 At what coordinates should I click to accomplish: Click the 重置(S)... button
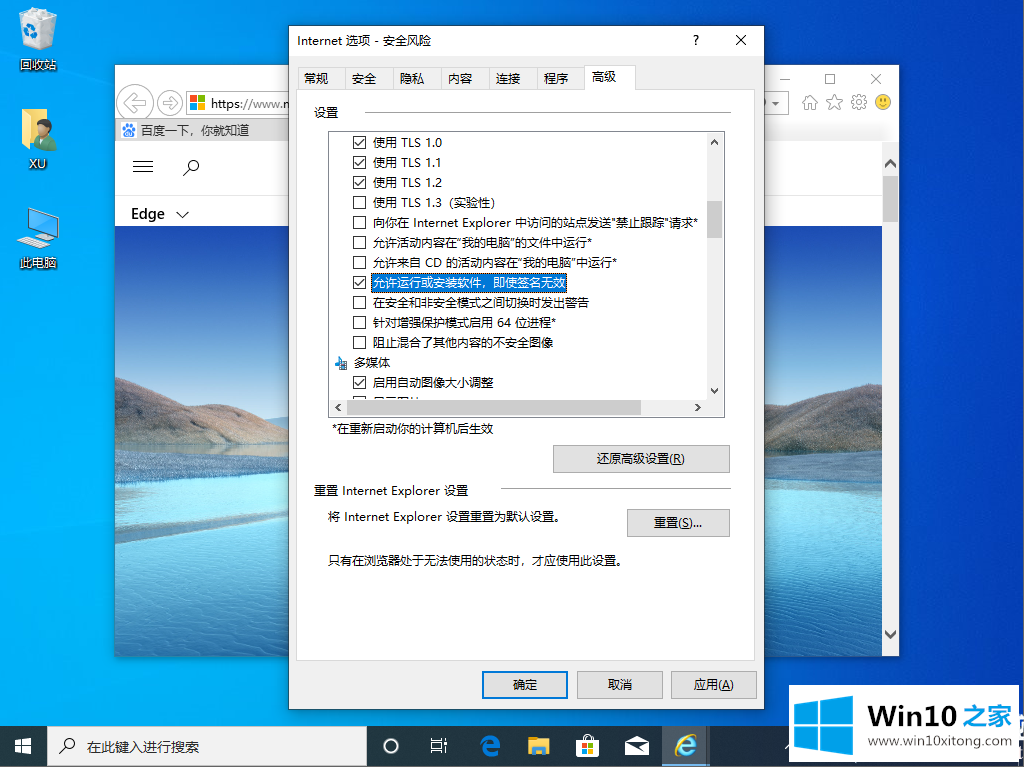pos(678,523)
